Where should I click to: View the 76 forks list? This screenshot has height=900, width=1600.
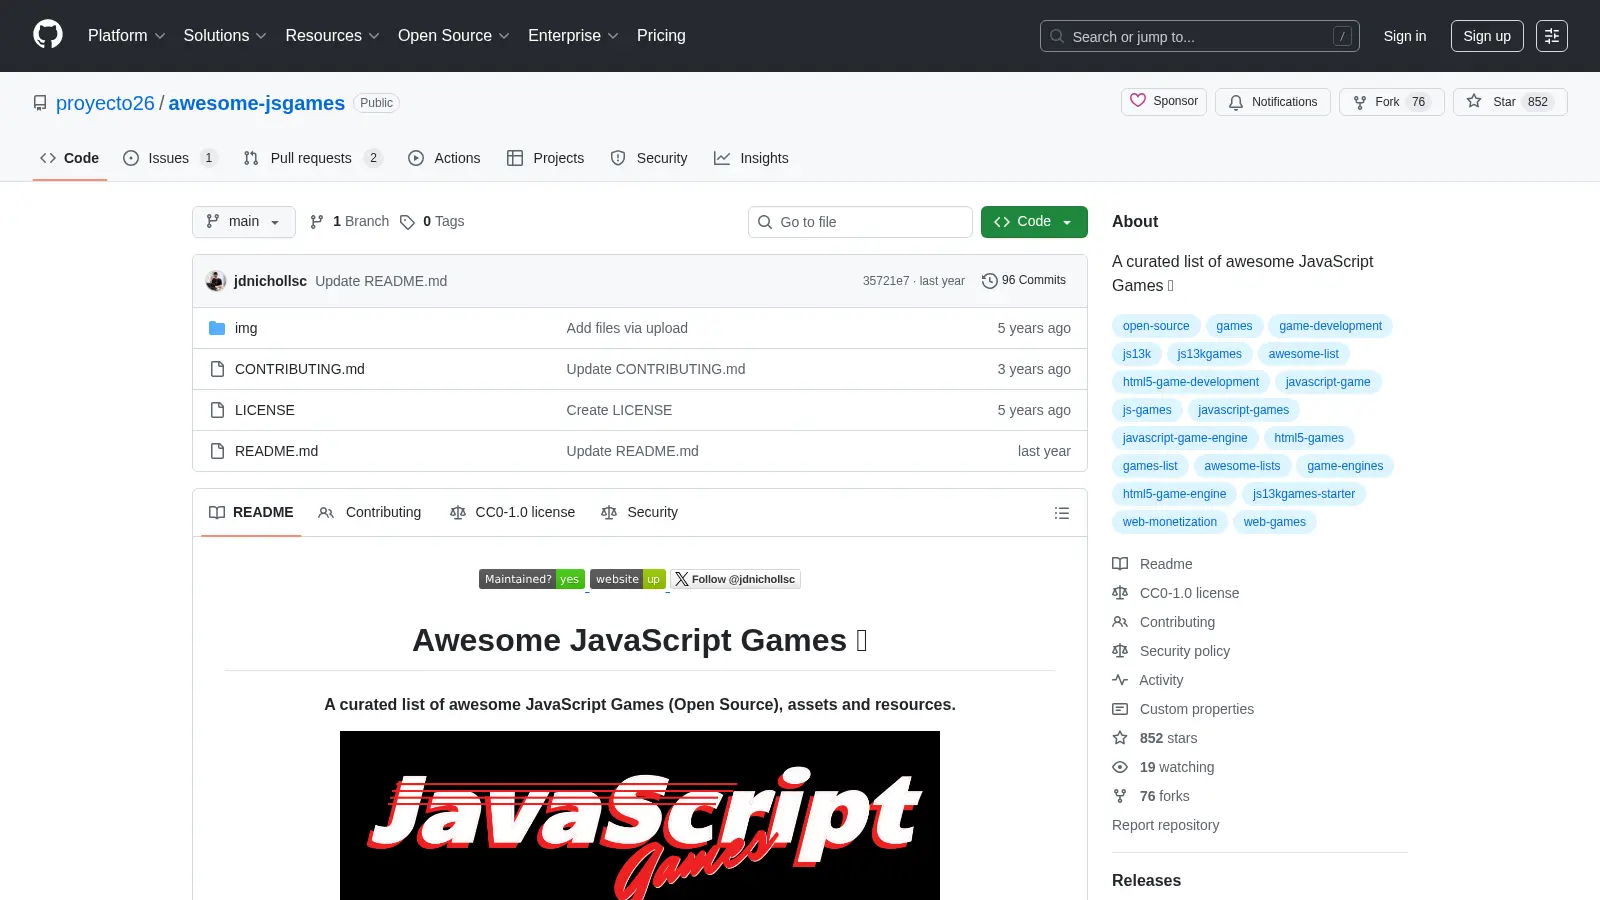click(1151, 796)
